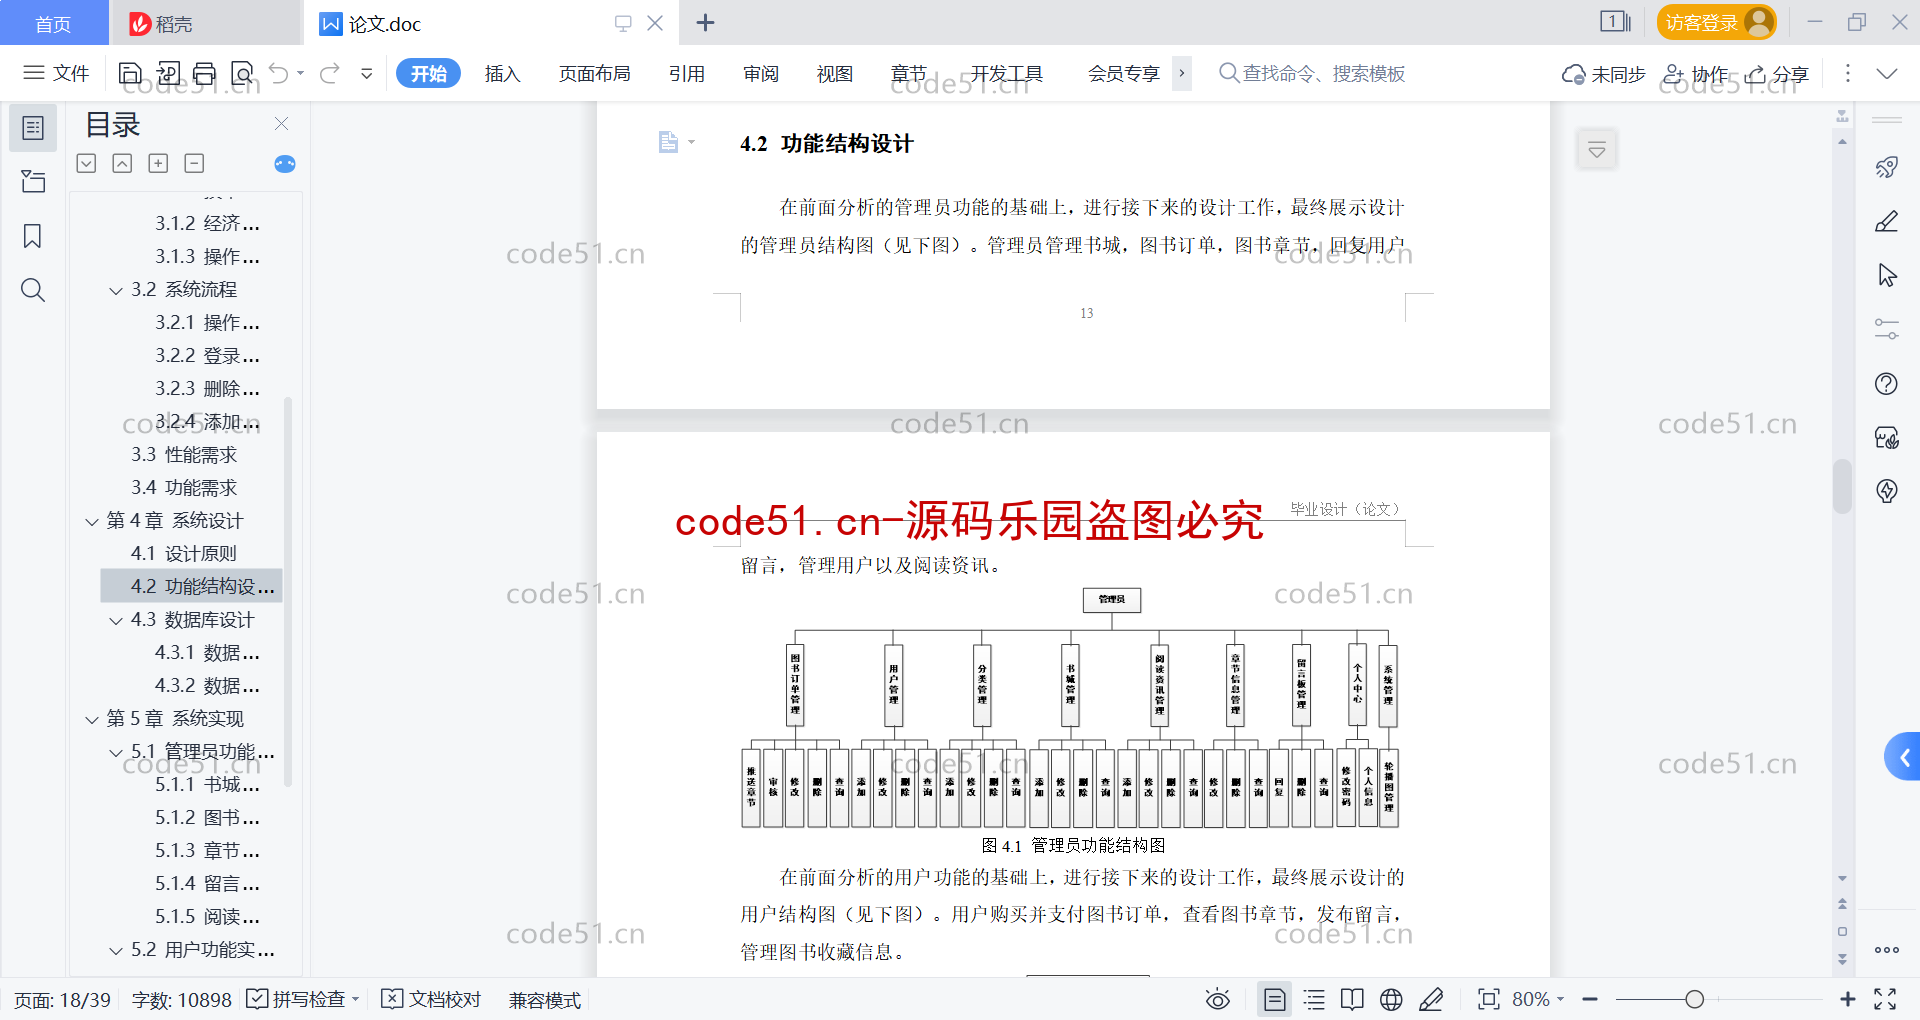Click word count 字数: 10898
Screen dimensions: 1920x1020
point(181,999)
